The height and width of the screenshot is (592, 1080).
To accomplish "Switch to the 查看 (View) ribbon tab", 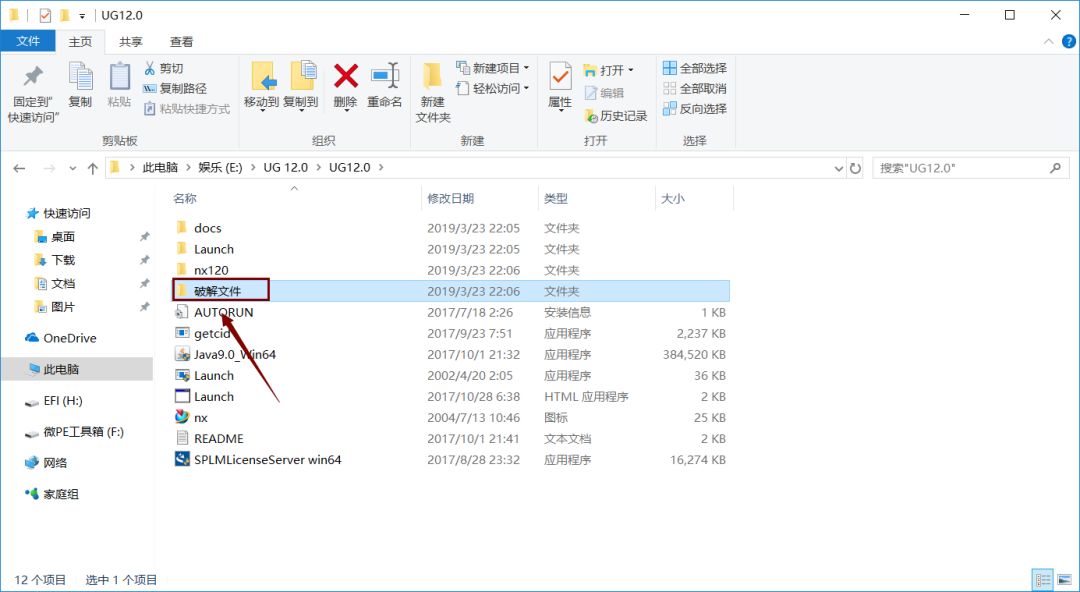I will [x=181, y=41].
